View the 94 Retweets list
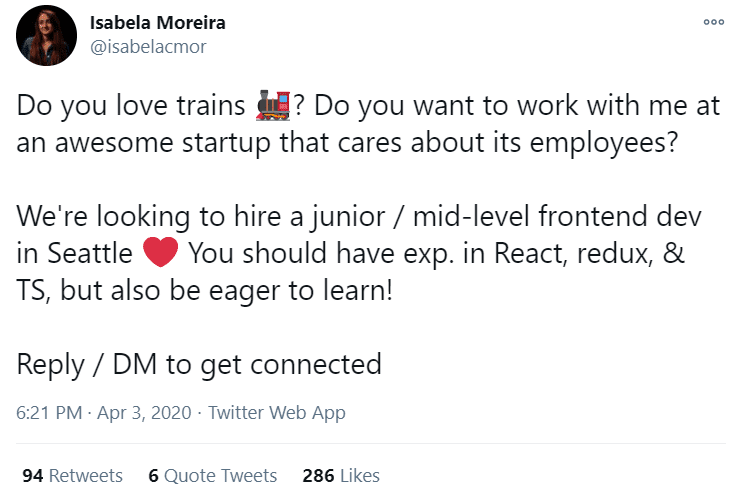The image size is (744, 503). pos(72,475)
